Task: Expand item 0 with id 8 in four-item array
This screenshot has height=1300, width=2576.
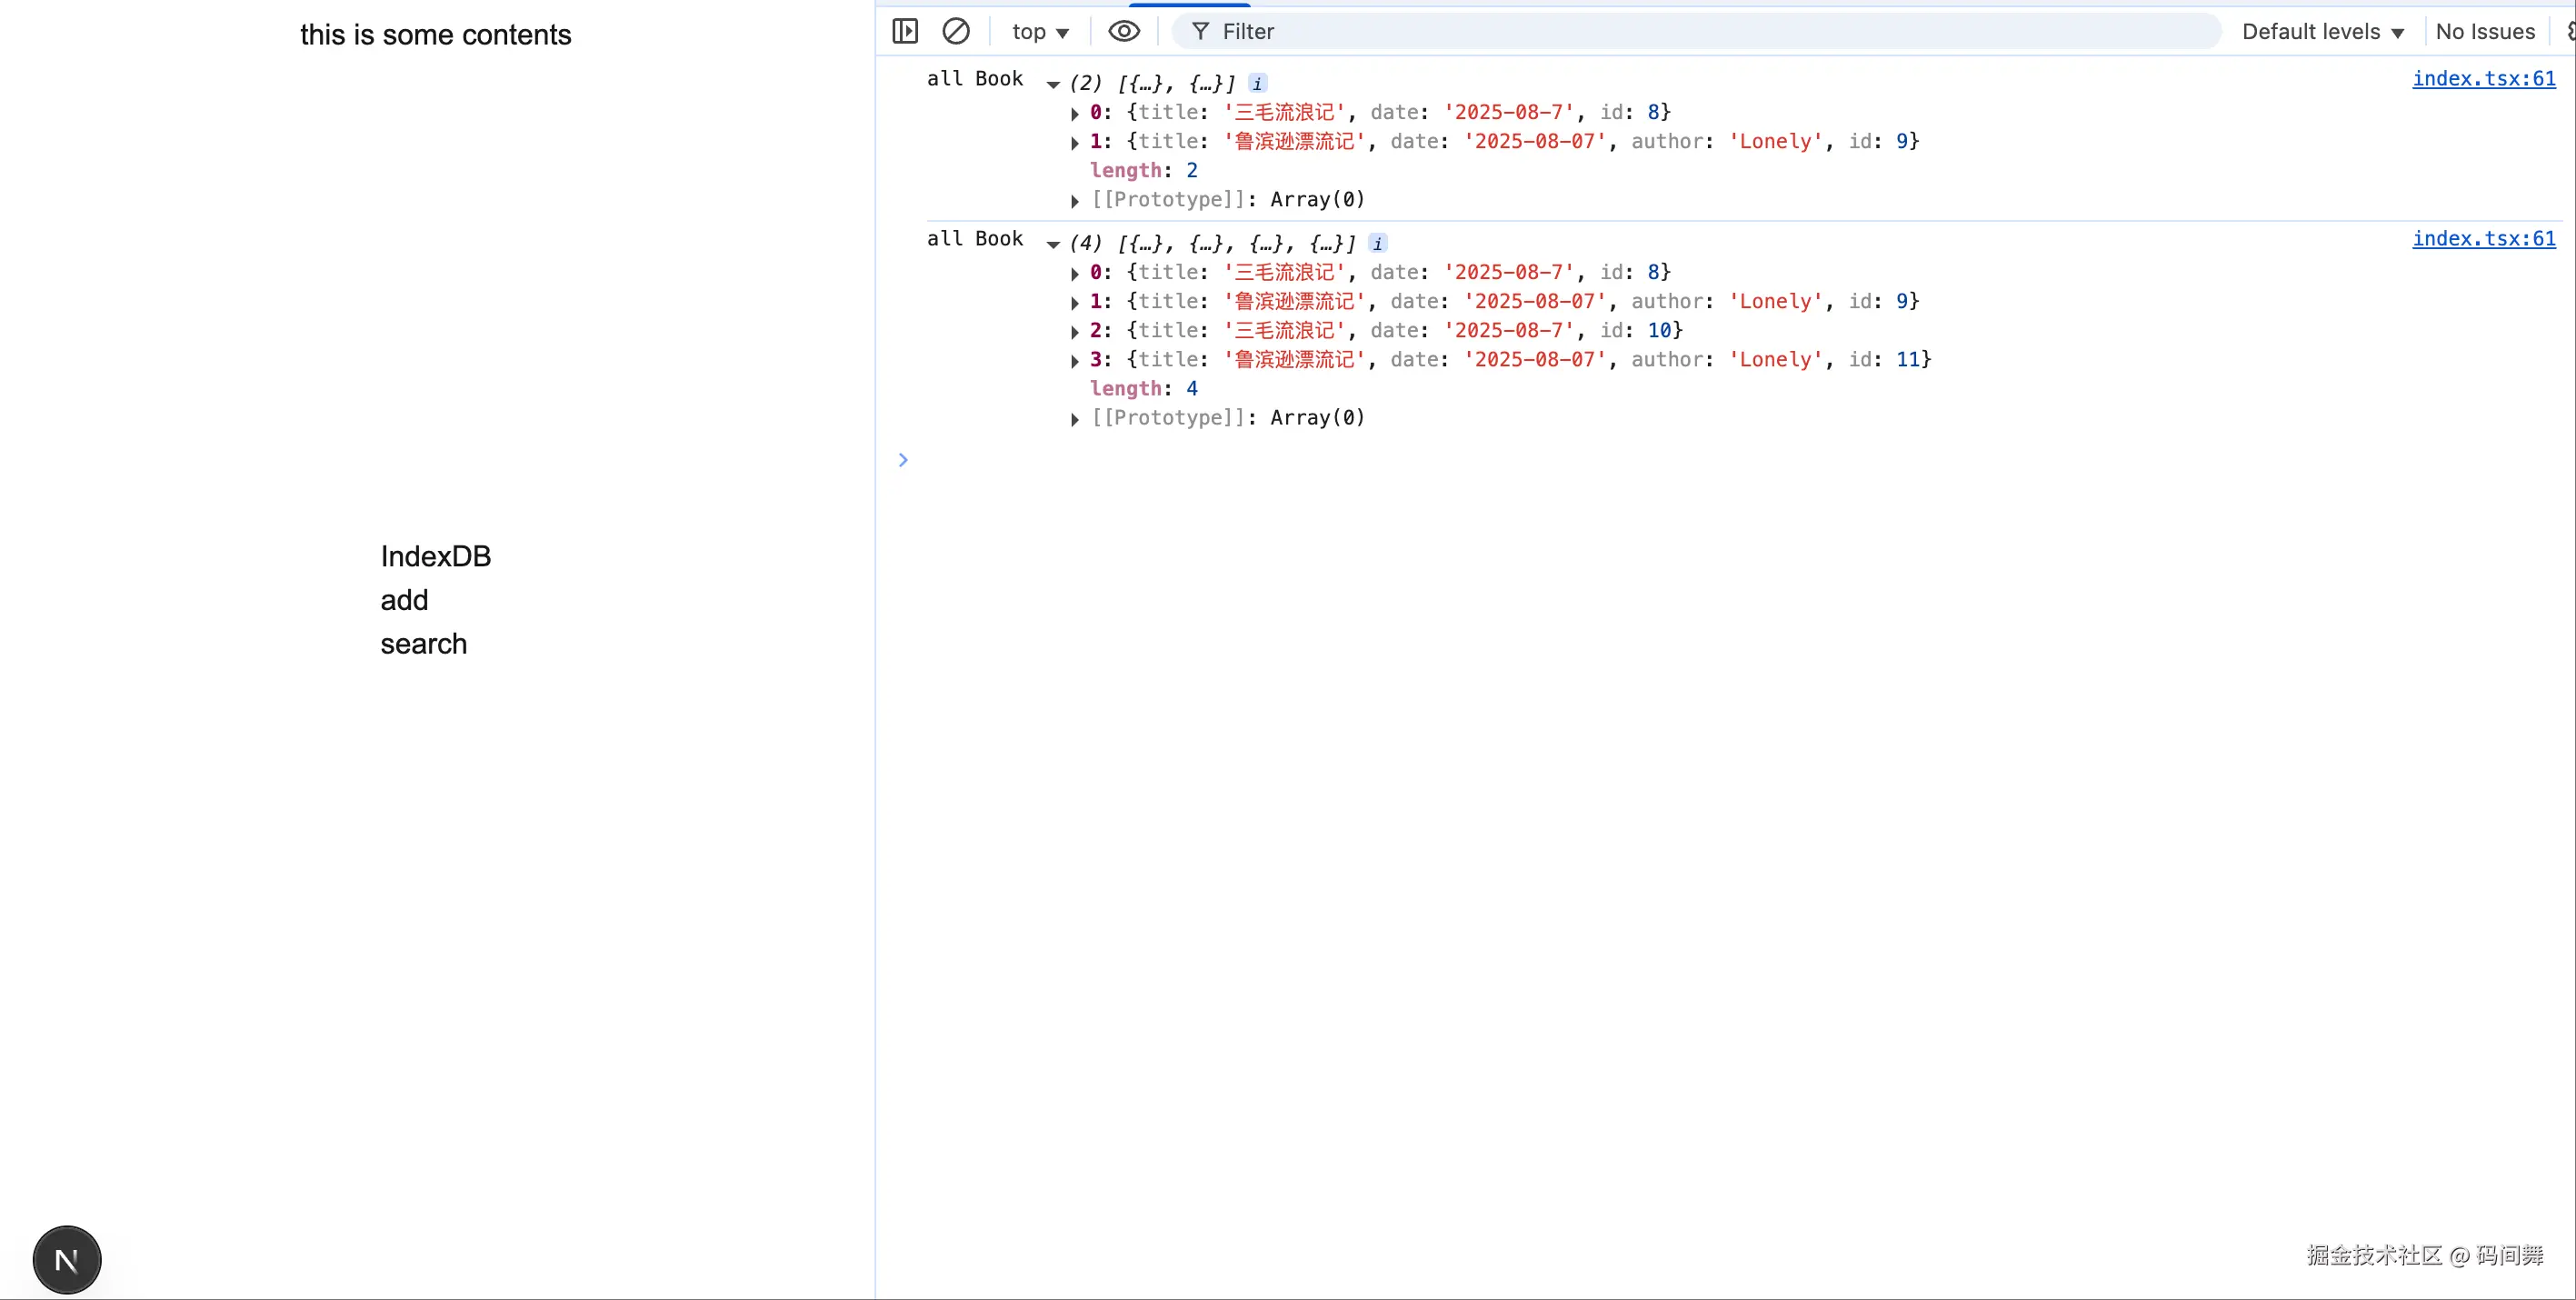Action: click(x=1075, y=274)
